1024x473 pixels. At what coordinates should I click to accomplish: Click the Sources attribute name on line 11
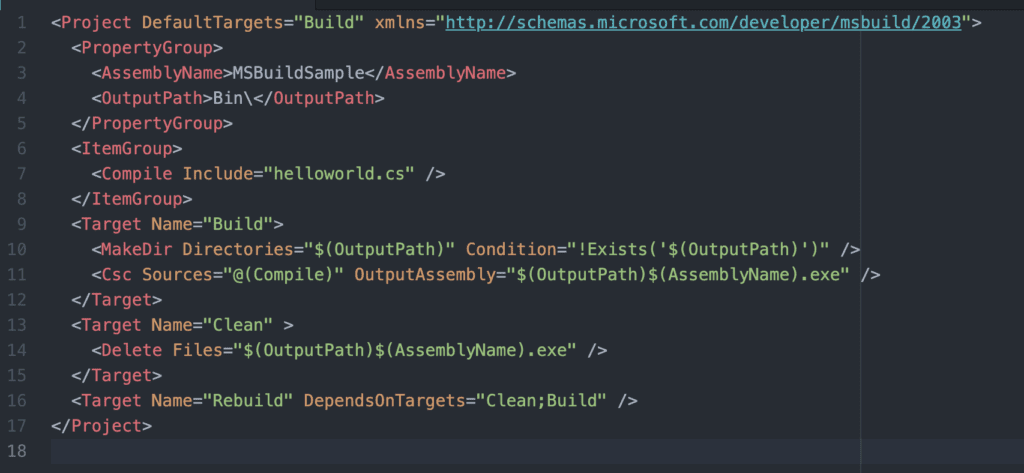tap(178, 275)
